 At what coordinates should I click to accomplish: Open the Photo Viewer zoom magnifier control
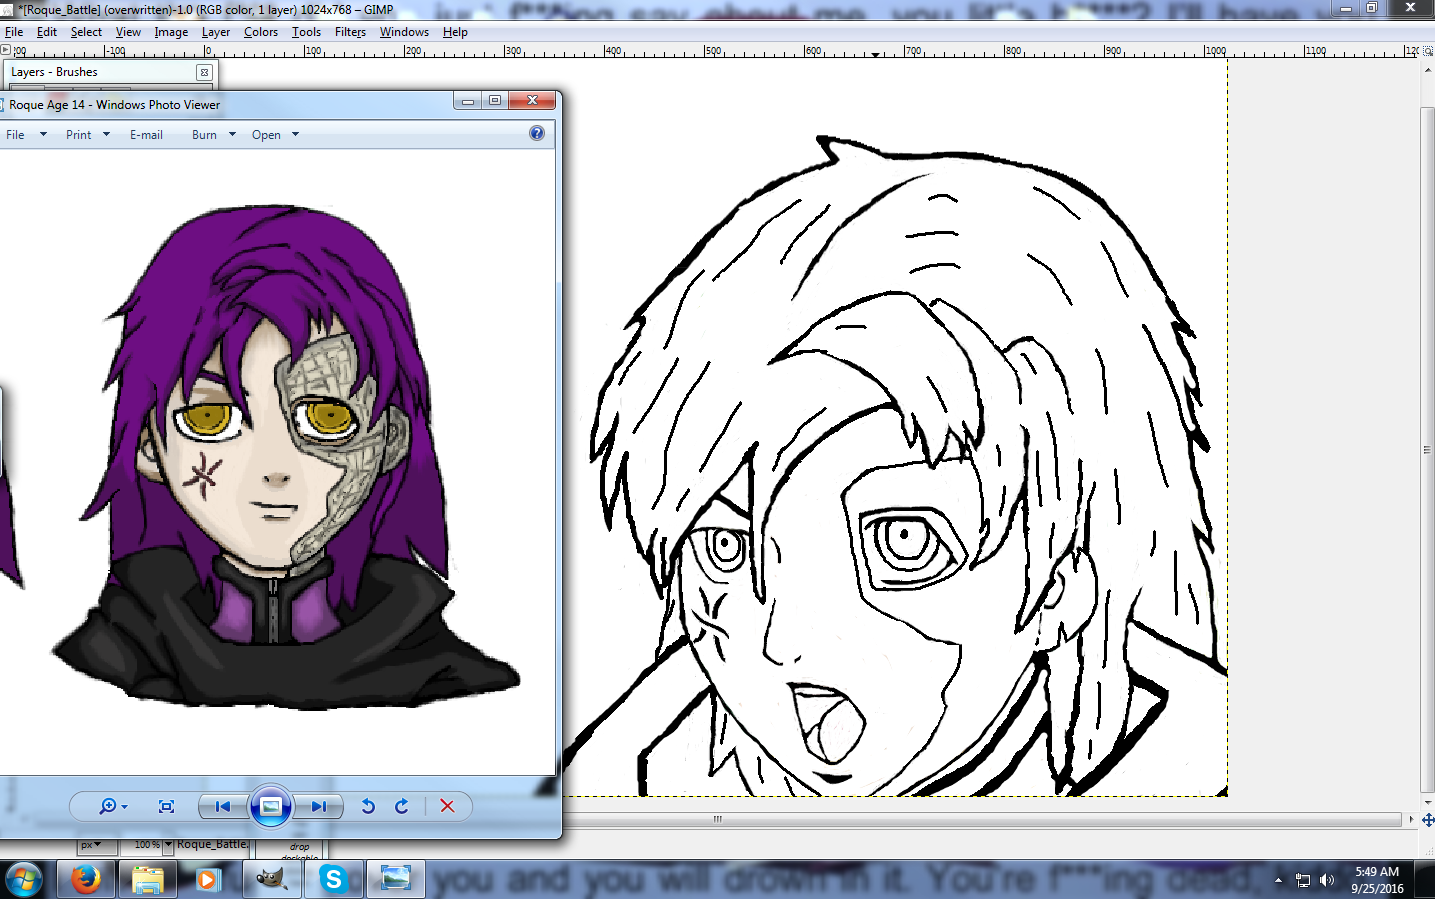pos(113,806)
